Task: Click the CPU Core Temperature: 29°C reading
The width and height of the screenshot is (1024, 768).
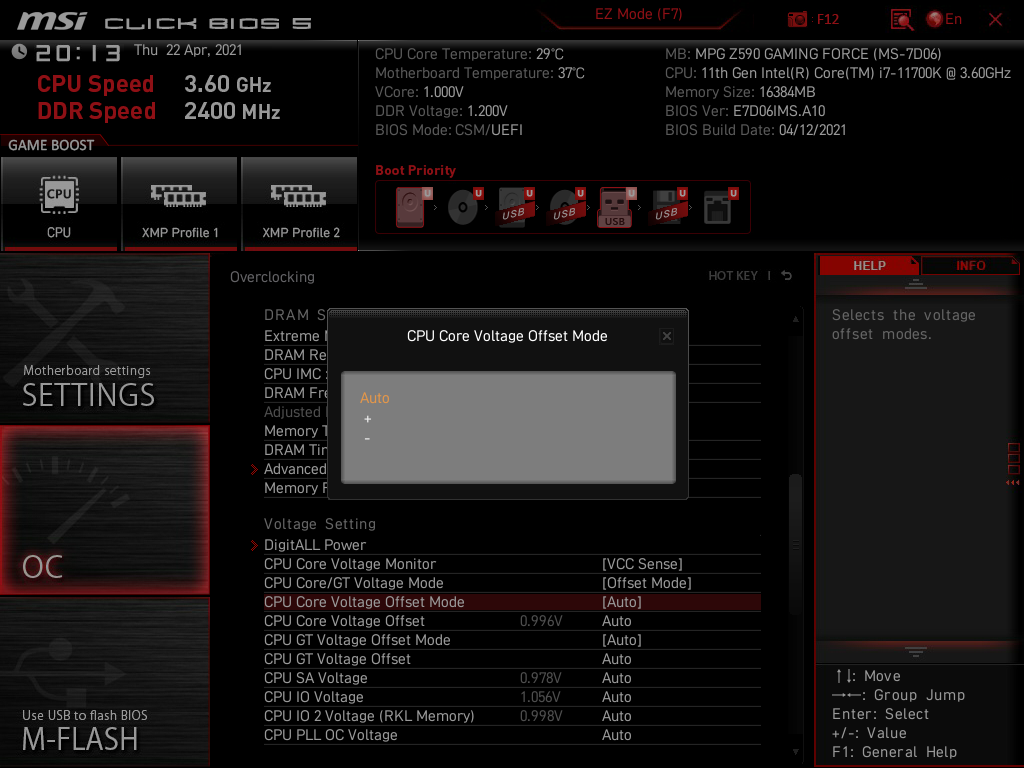Action: pyautogui.click(x=469, y=54)
